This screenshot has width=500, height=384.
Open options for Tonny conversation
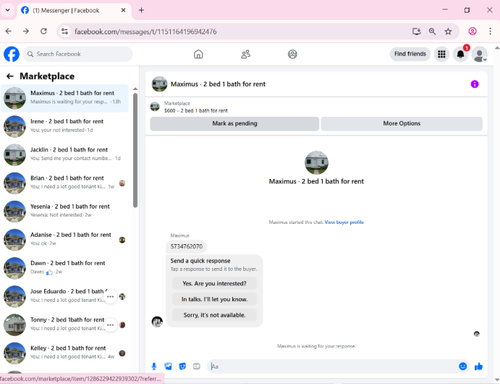pos(110,325)
